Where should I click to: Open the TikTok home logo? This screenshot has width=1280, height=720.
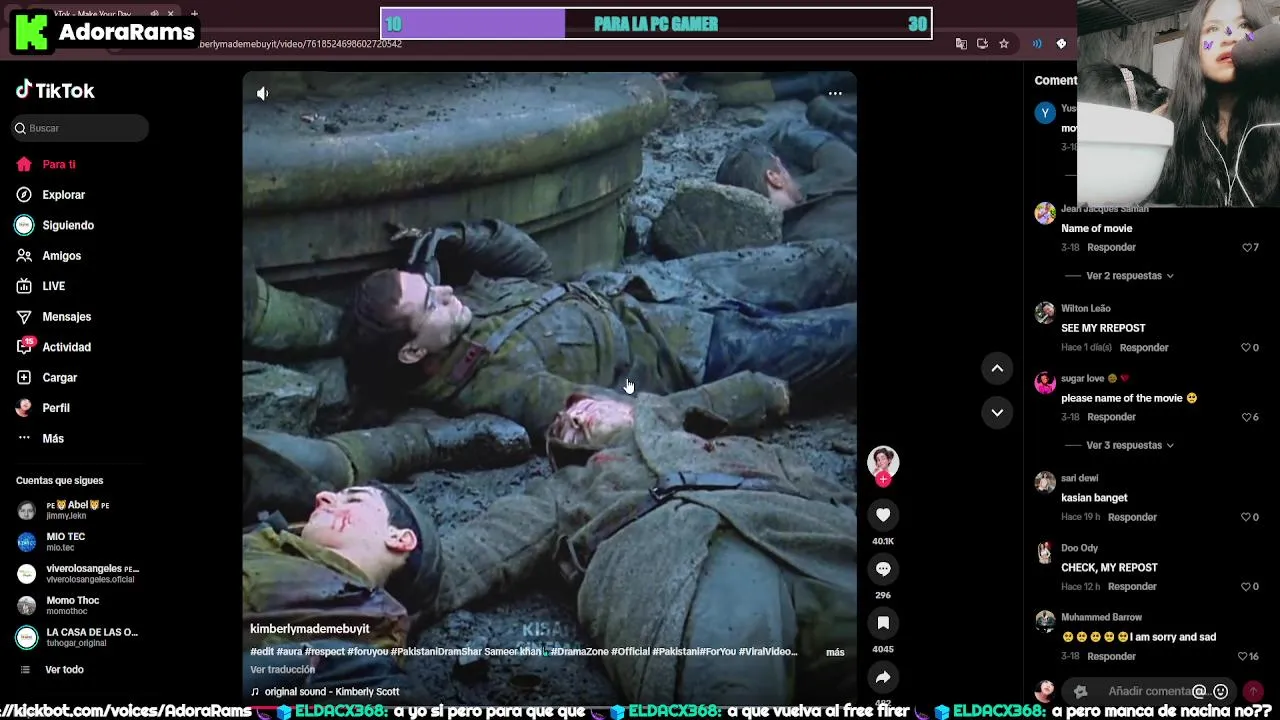55,90
